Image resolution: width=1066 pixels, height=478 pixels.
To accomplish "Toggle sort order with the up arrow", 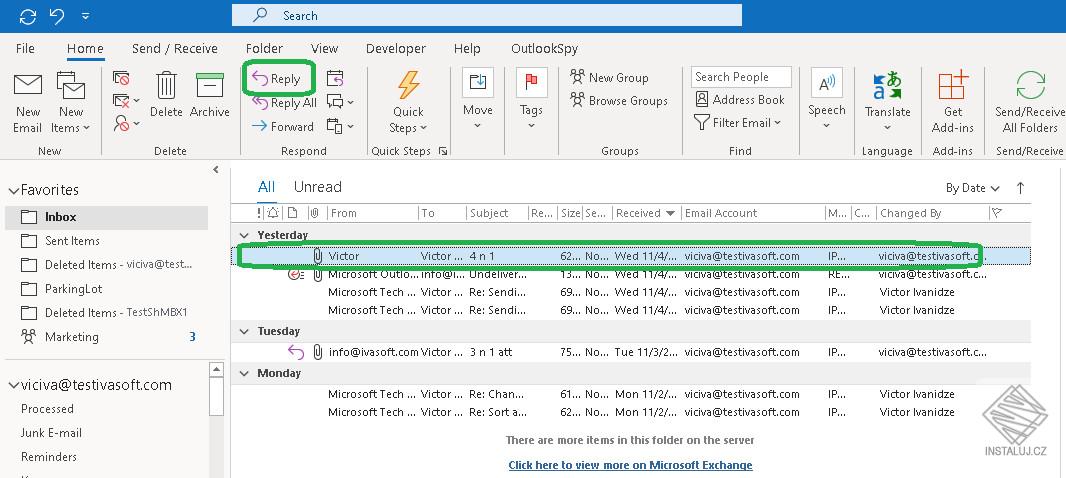I will point(1020,188).
